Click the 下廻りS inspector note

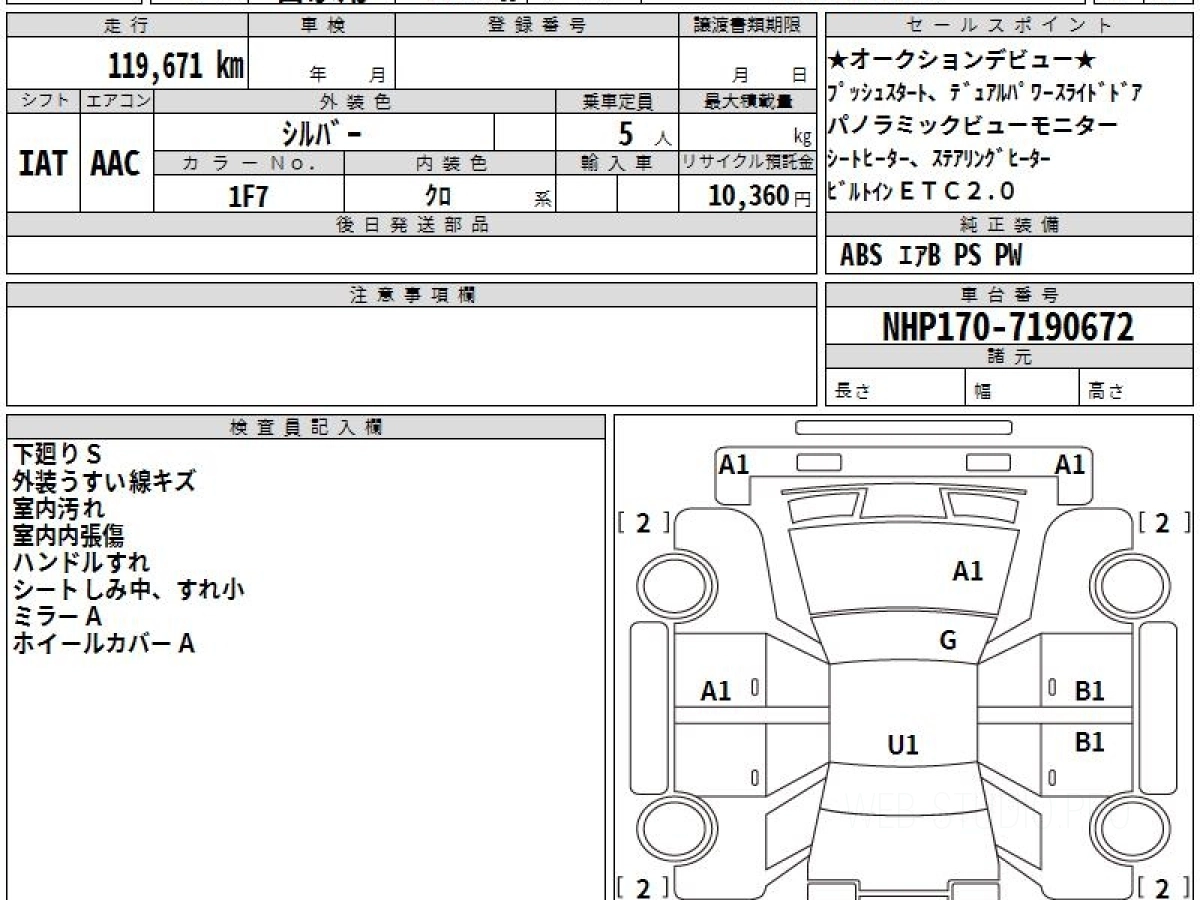tap(57, 455)
